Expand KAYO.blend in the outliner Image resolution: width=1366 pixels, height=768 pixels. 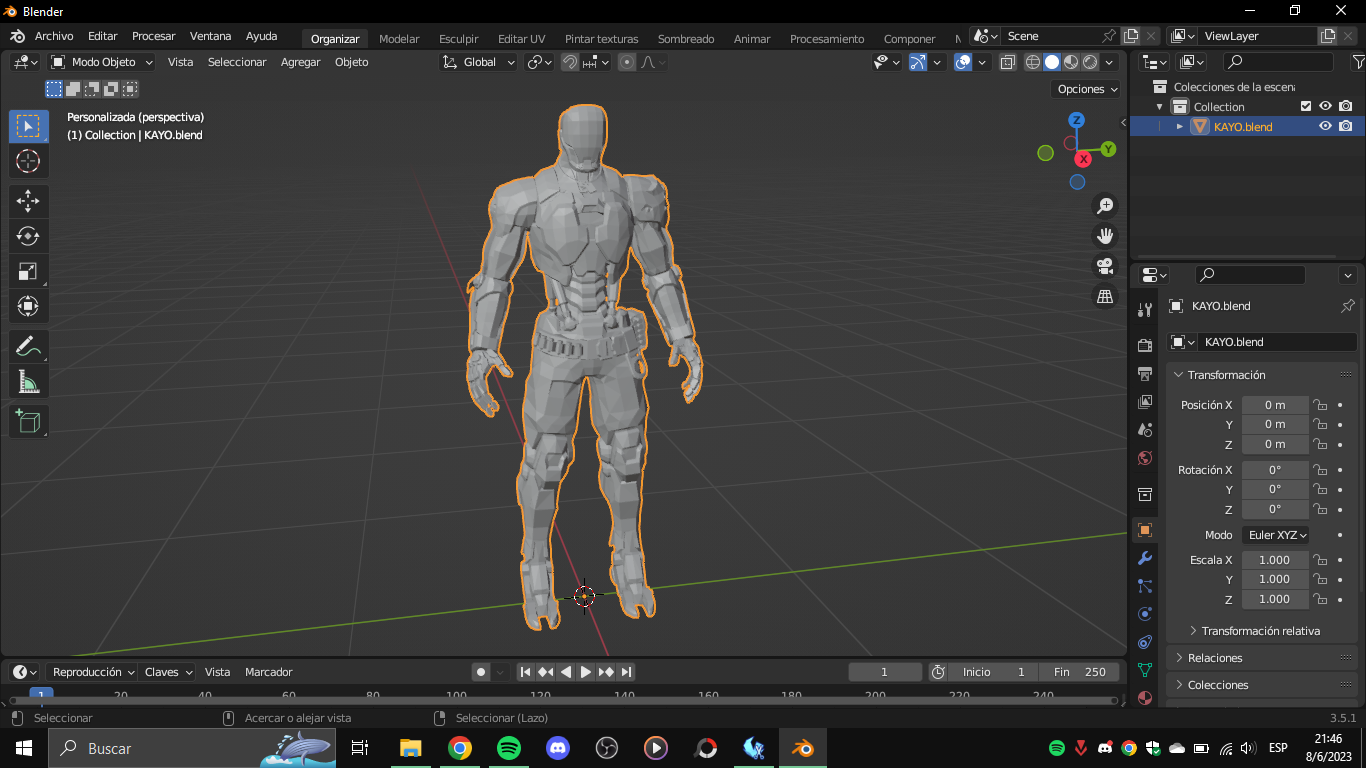1180,127
